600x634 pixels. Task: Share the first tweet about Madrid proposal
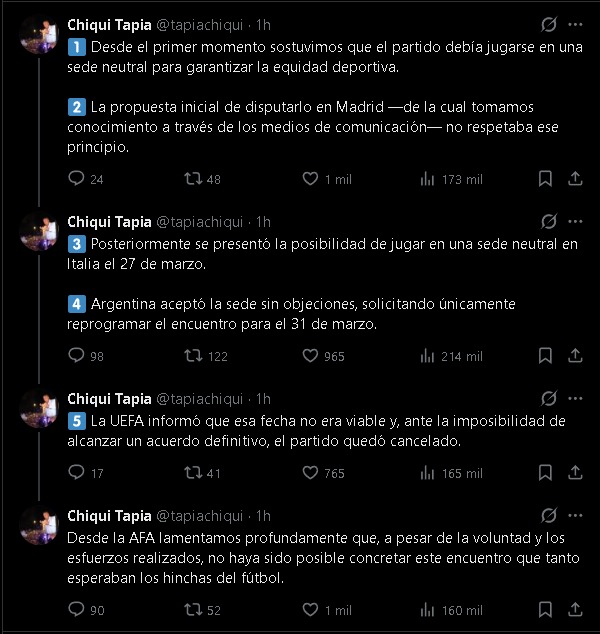click(574, 179)
